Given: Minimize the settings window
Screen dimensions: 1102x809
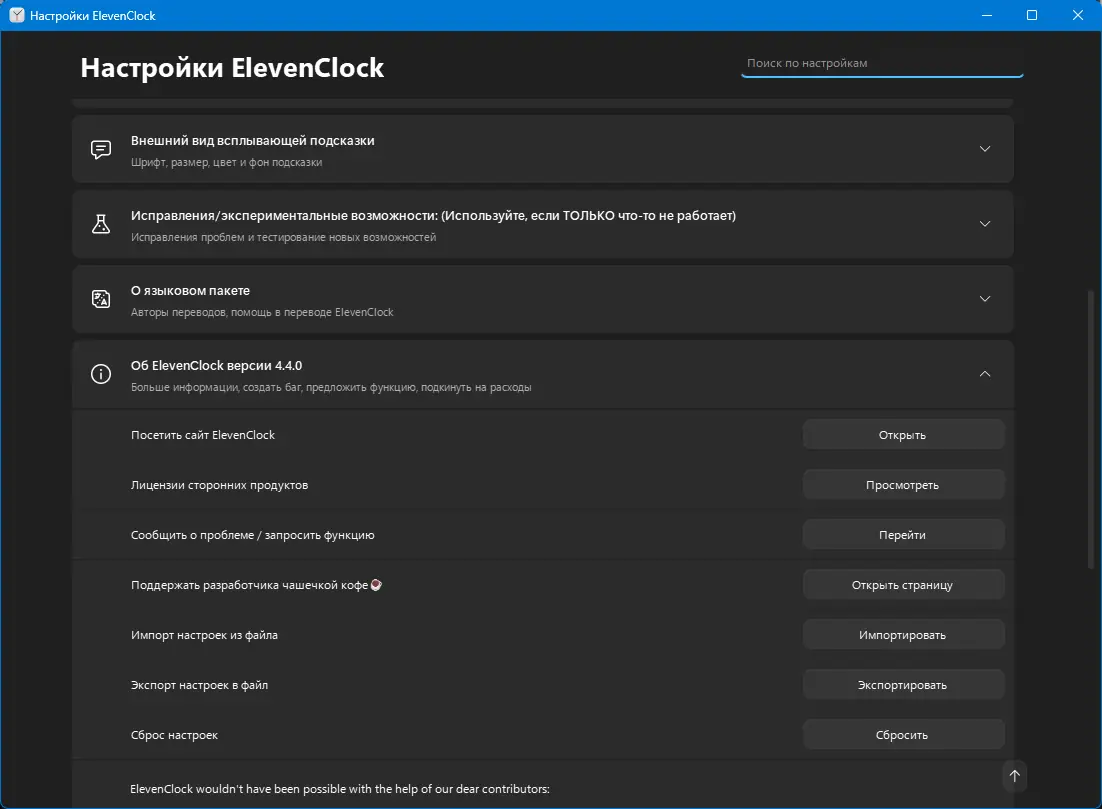Looking at the screenshot, I should [x=987, y=15].
